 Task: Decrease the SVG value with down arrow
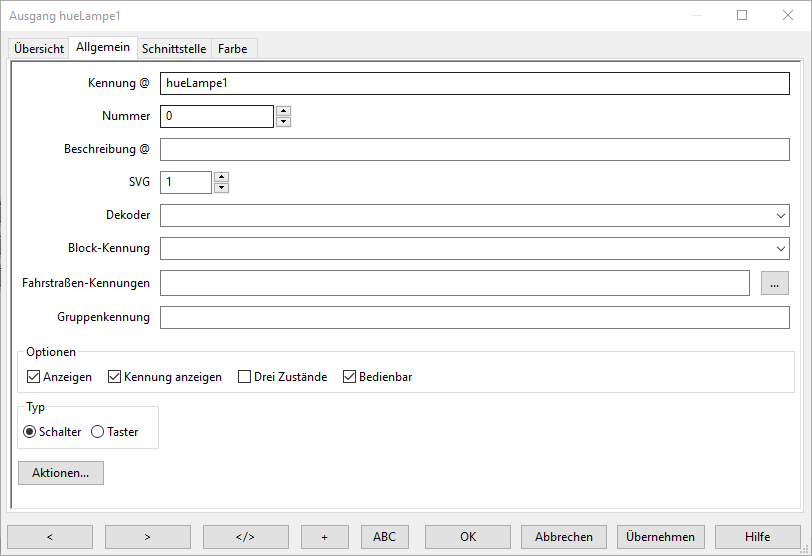tap(221, 187)
